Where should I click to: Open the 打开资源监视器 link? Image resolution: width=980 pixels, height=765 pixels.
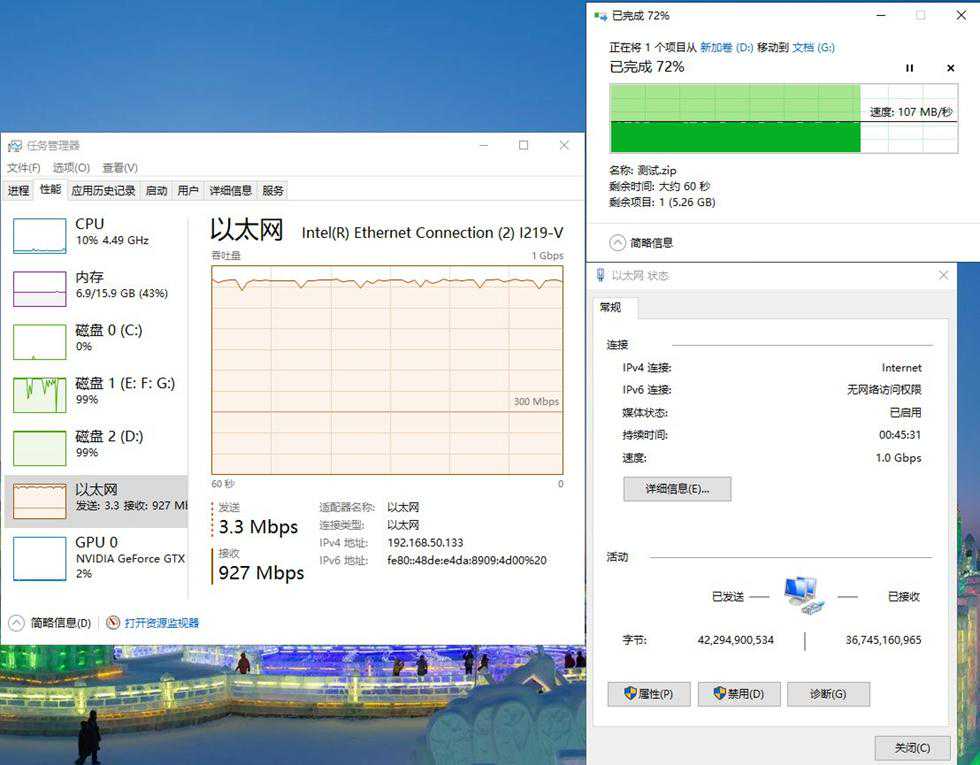tap(161, 623)
